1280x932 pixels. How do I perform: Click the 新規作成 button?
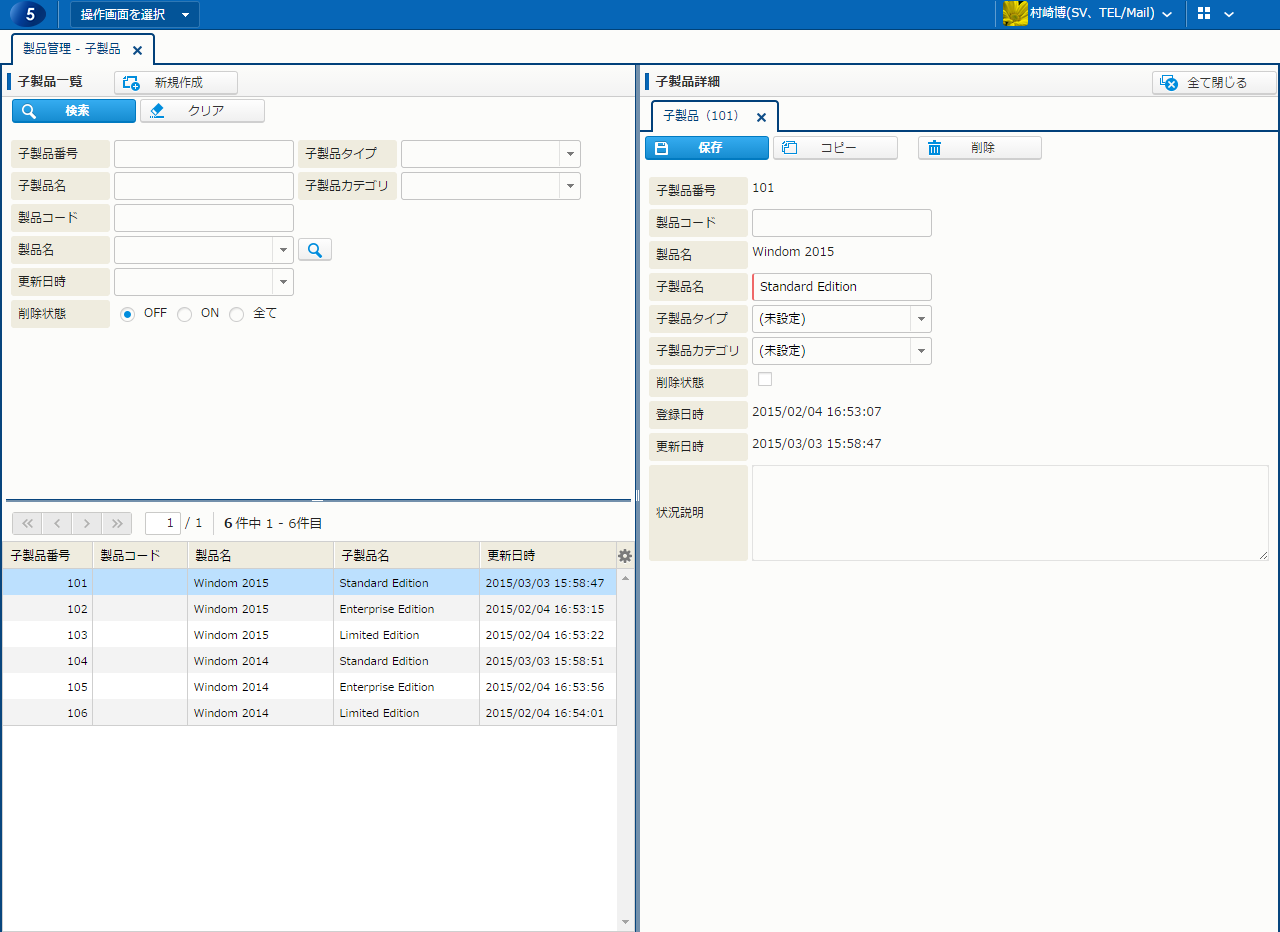coord(176,83)
